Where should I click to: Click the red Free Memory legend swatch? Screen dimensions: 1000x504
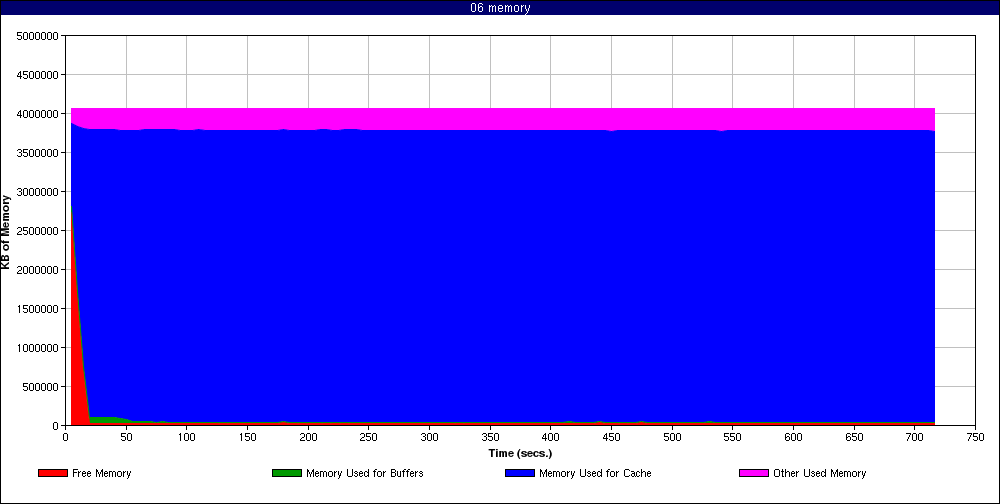pyautogui.click(x=53, y=473)
